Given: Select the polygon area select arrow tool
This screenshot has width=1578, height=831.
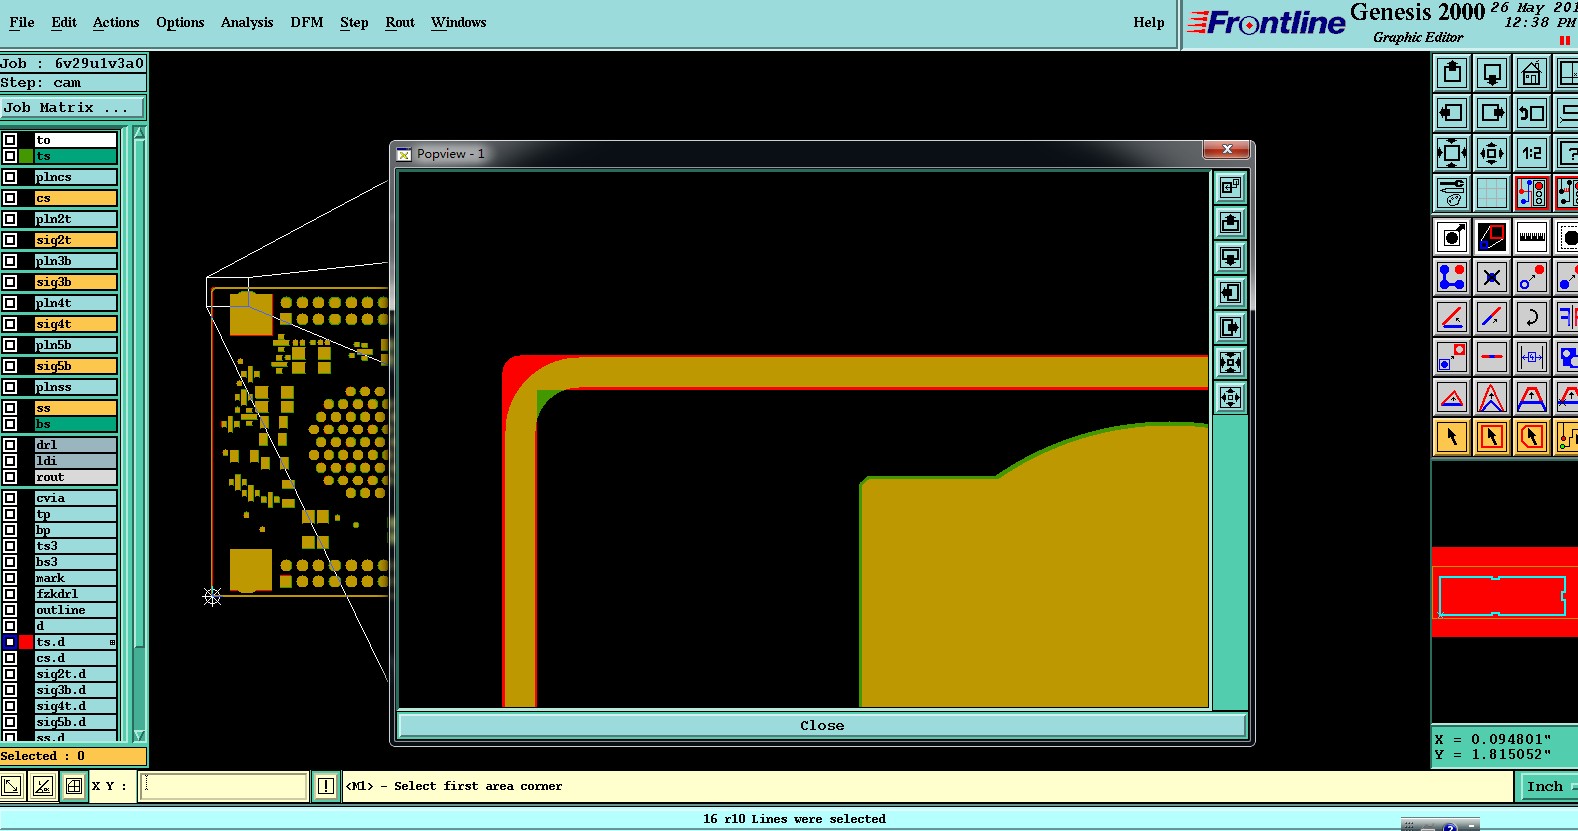Looking at the screenshot, I should point(1532,437).
